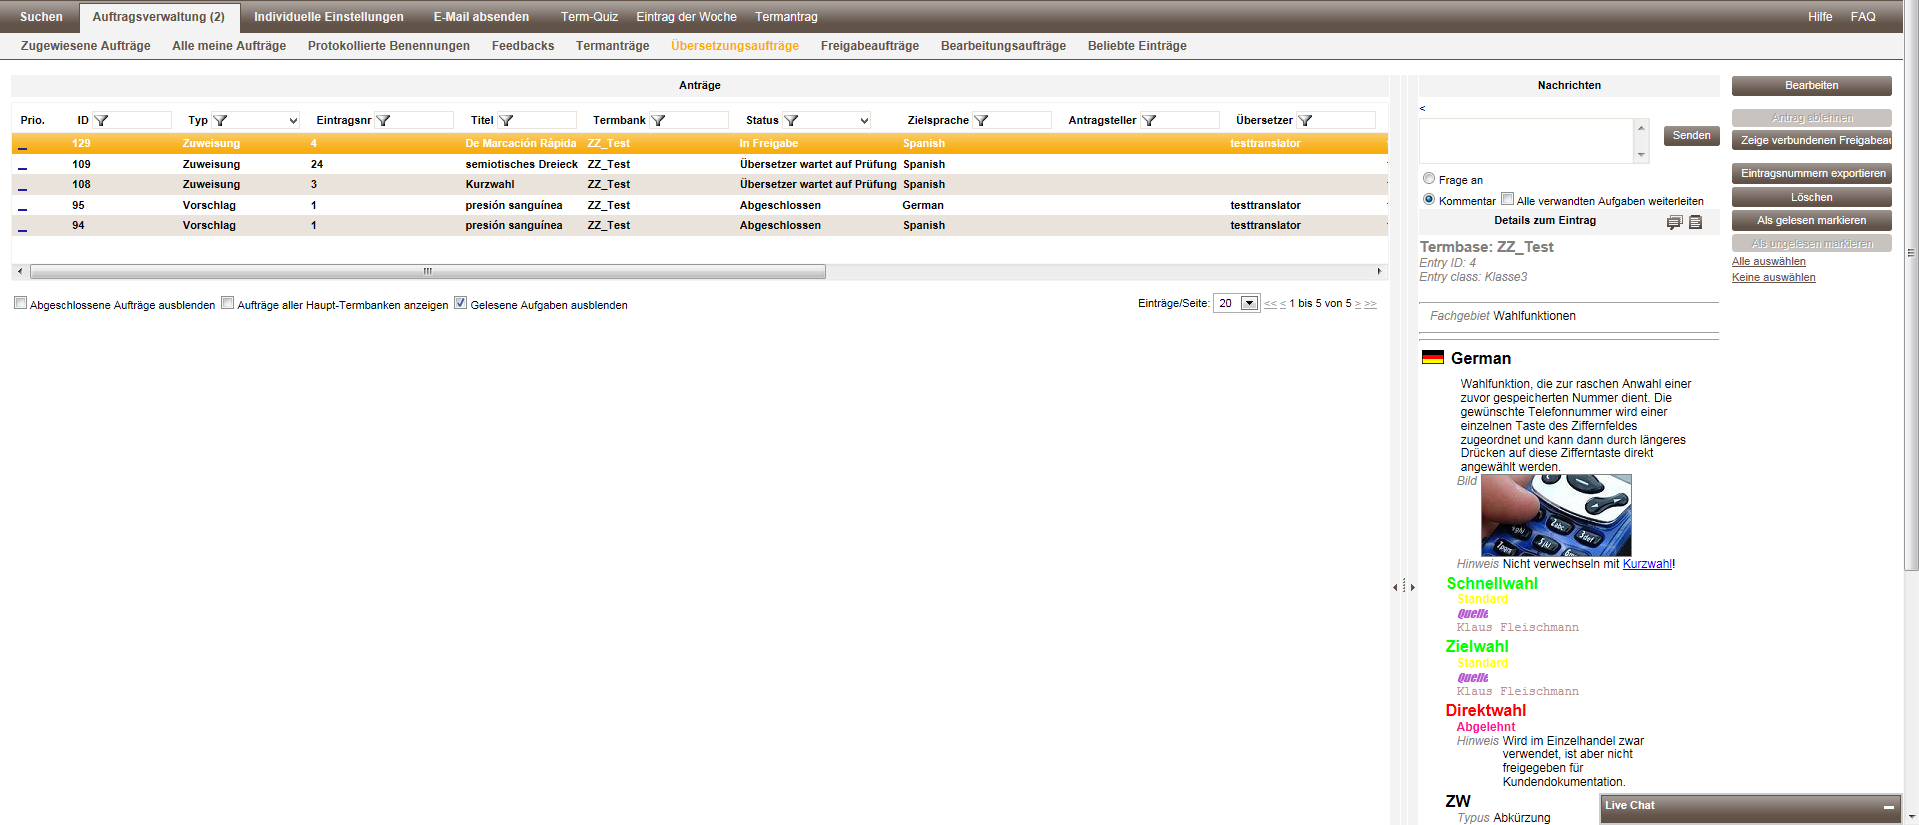Open the Typ filter dropdown

pos(292,120)
